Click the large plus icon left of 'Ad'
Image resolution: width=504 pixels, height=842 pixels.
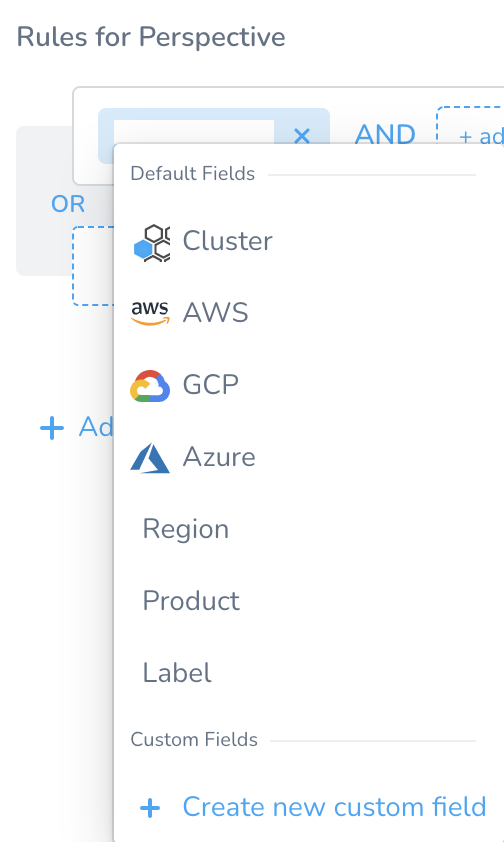[52, 428]
